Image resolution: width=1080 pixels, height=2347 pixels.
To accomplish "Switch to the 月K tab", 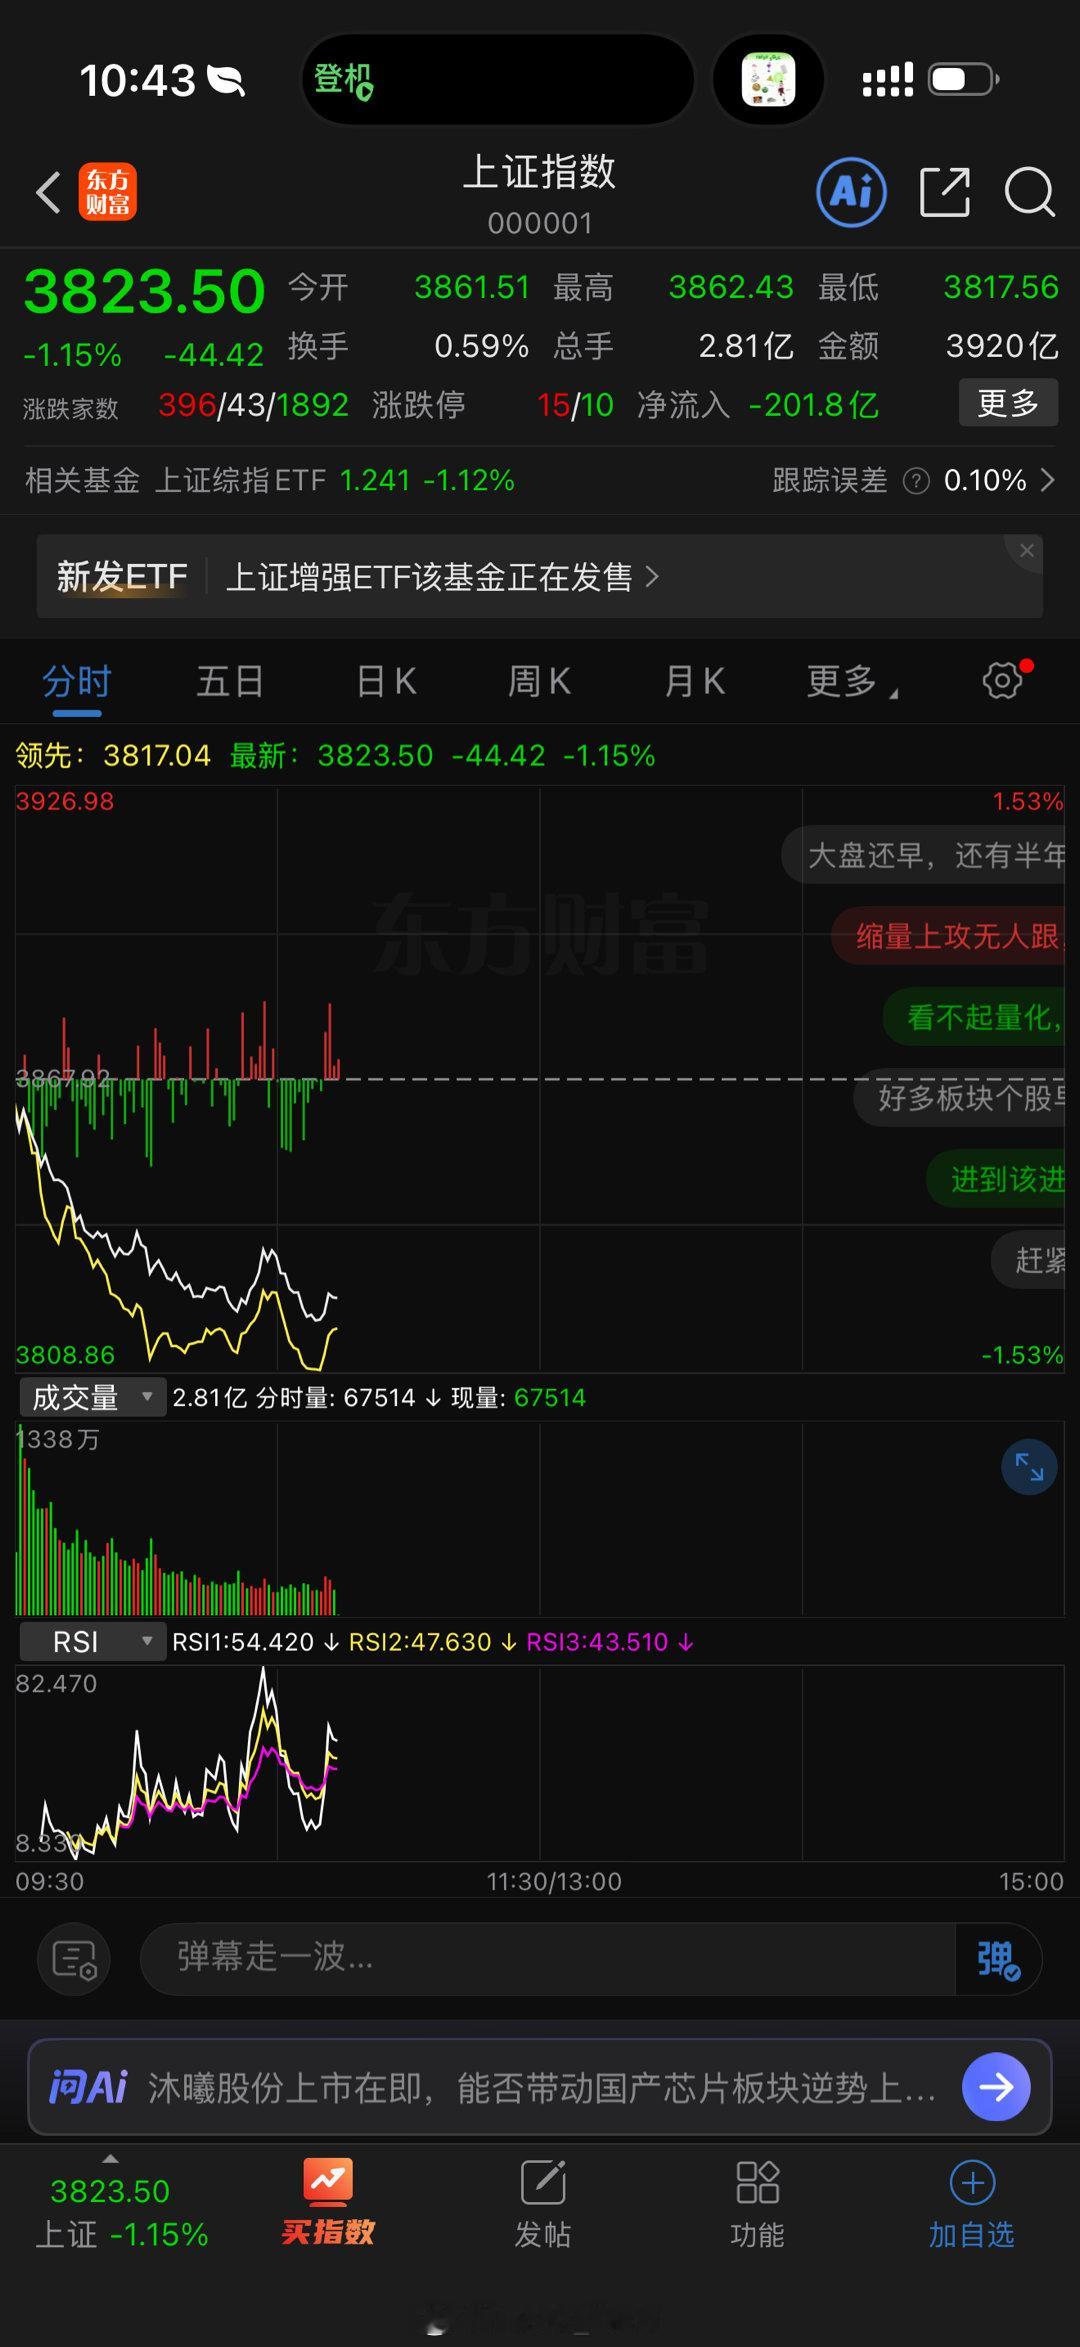I will pyautogui.click(x=694, y=682).
